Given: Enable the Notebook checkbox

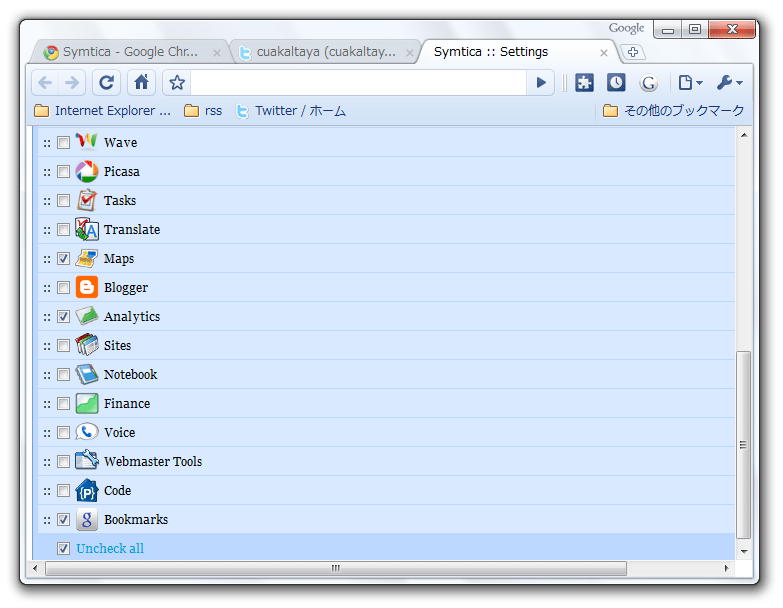Looking at the screenshot, I should point(63,374).
